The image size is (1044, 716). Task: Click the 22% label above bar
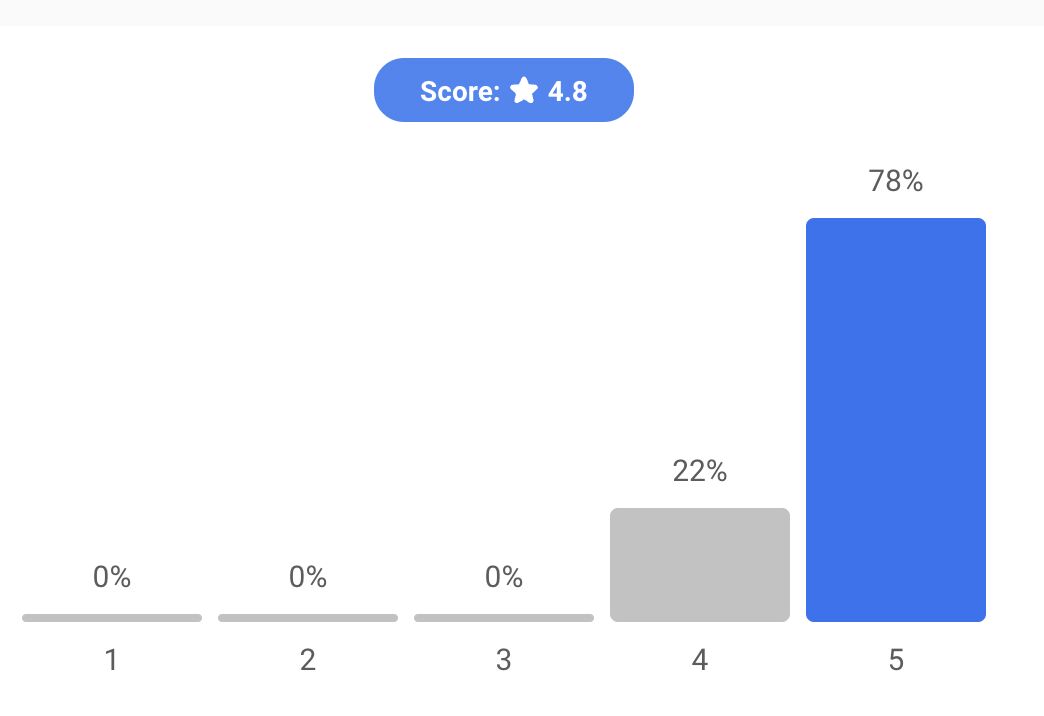point(700,471)
